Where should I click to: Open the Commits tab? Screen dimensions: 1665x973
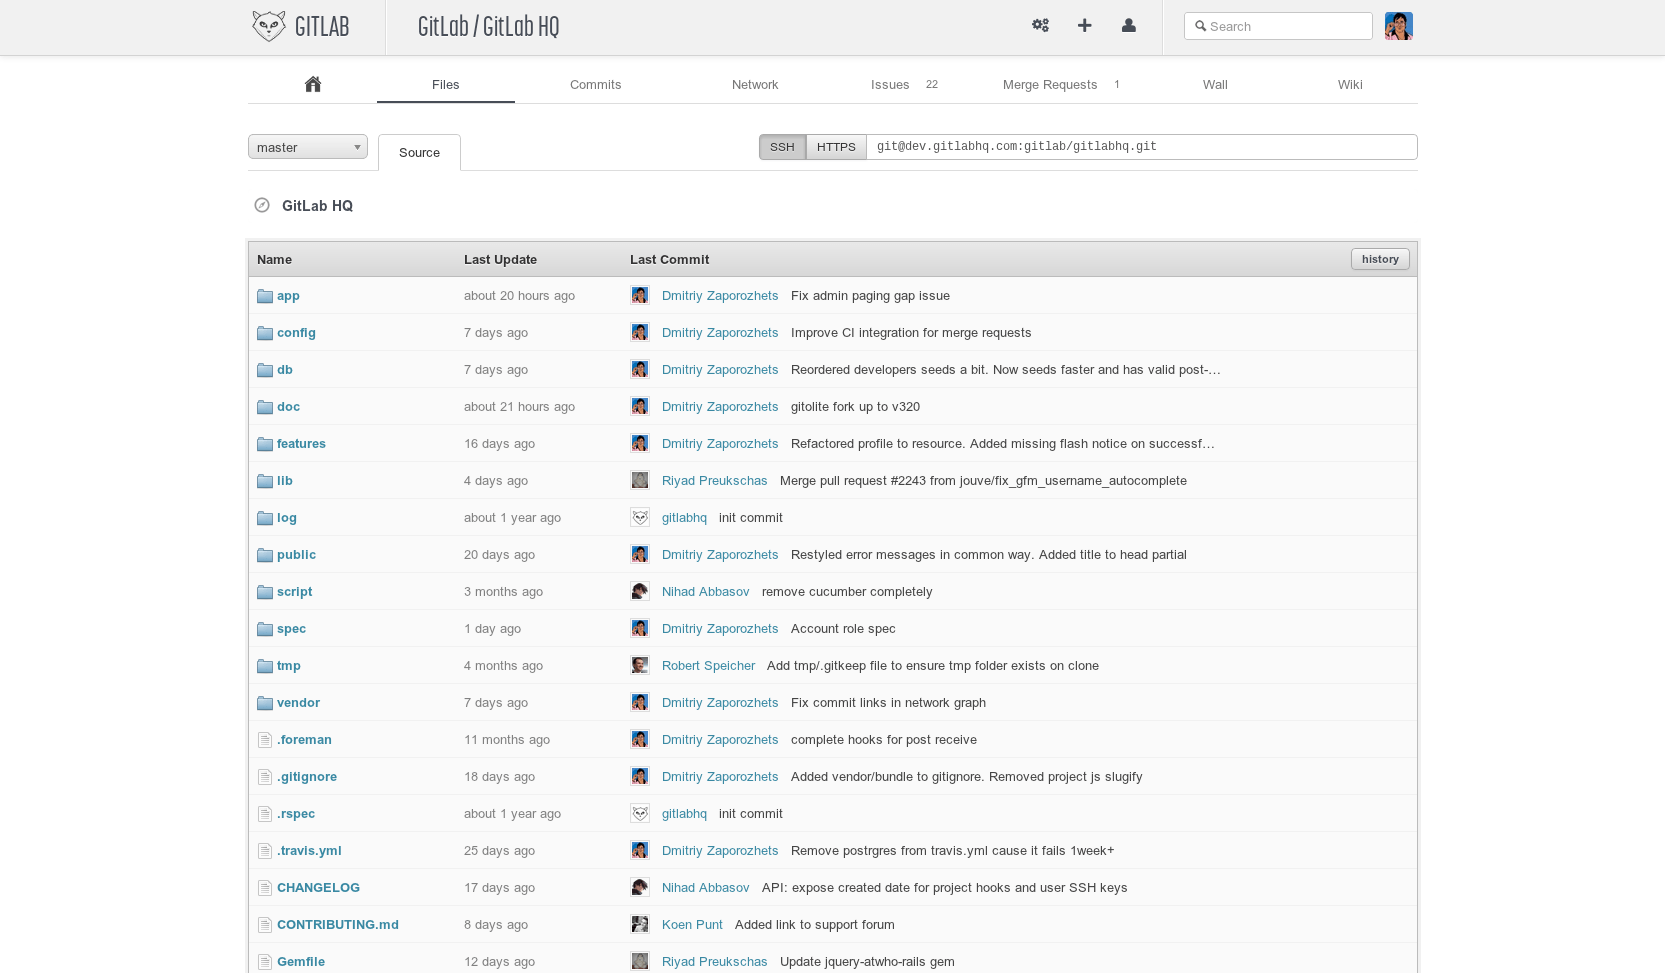click(595, 85)
